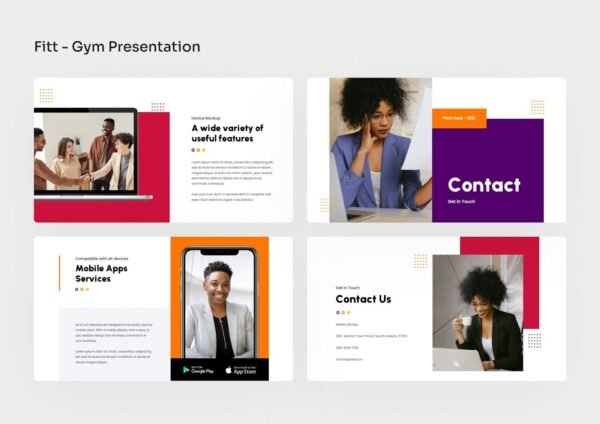Image resolution: width=600 pixels, height=424 pixels.
Task: Click the 'A wide variety of useful features' heading
Action: click(227, 133)
